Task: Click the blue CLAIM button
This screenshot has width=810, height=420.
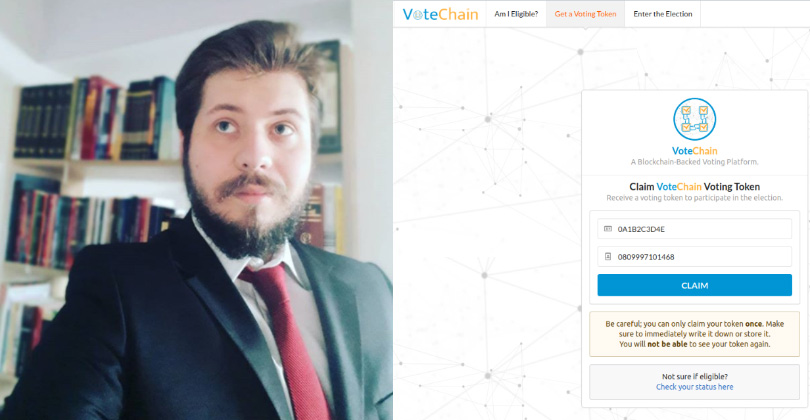Action: click(x=694, y=285)
